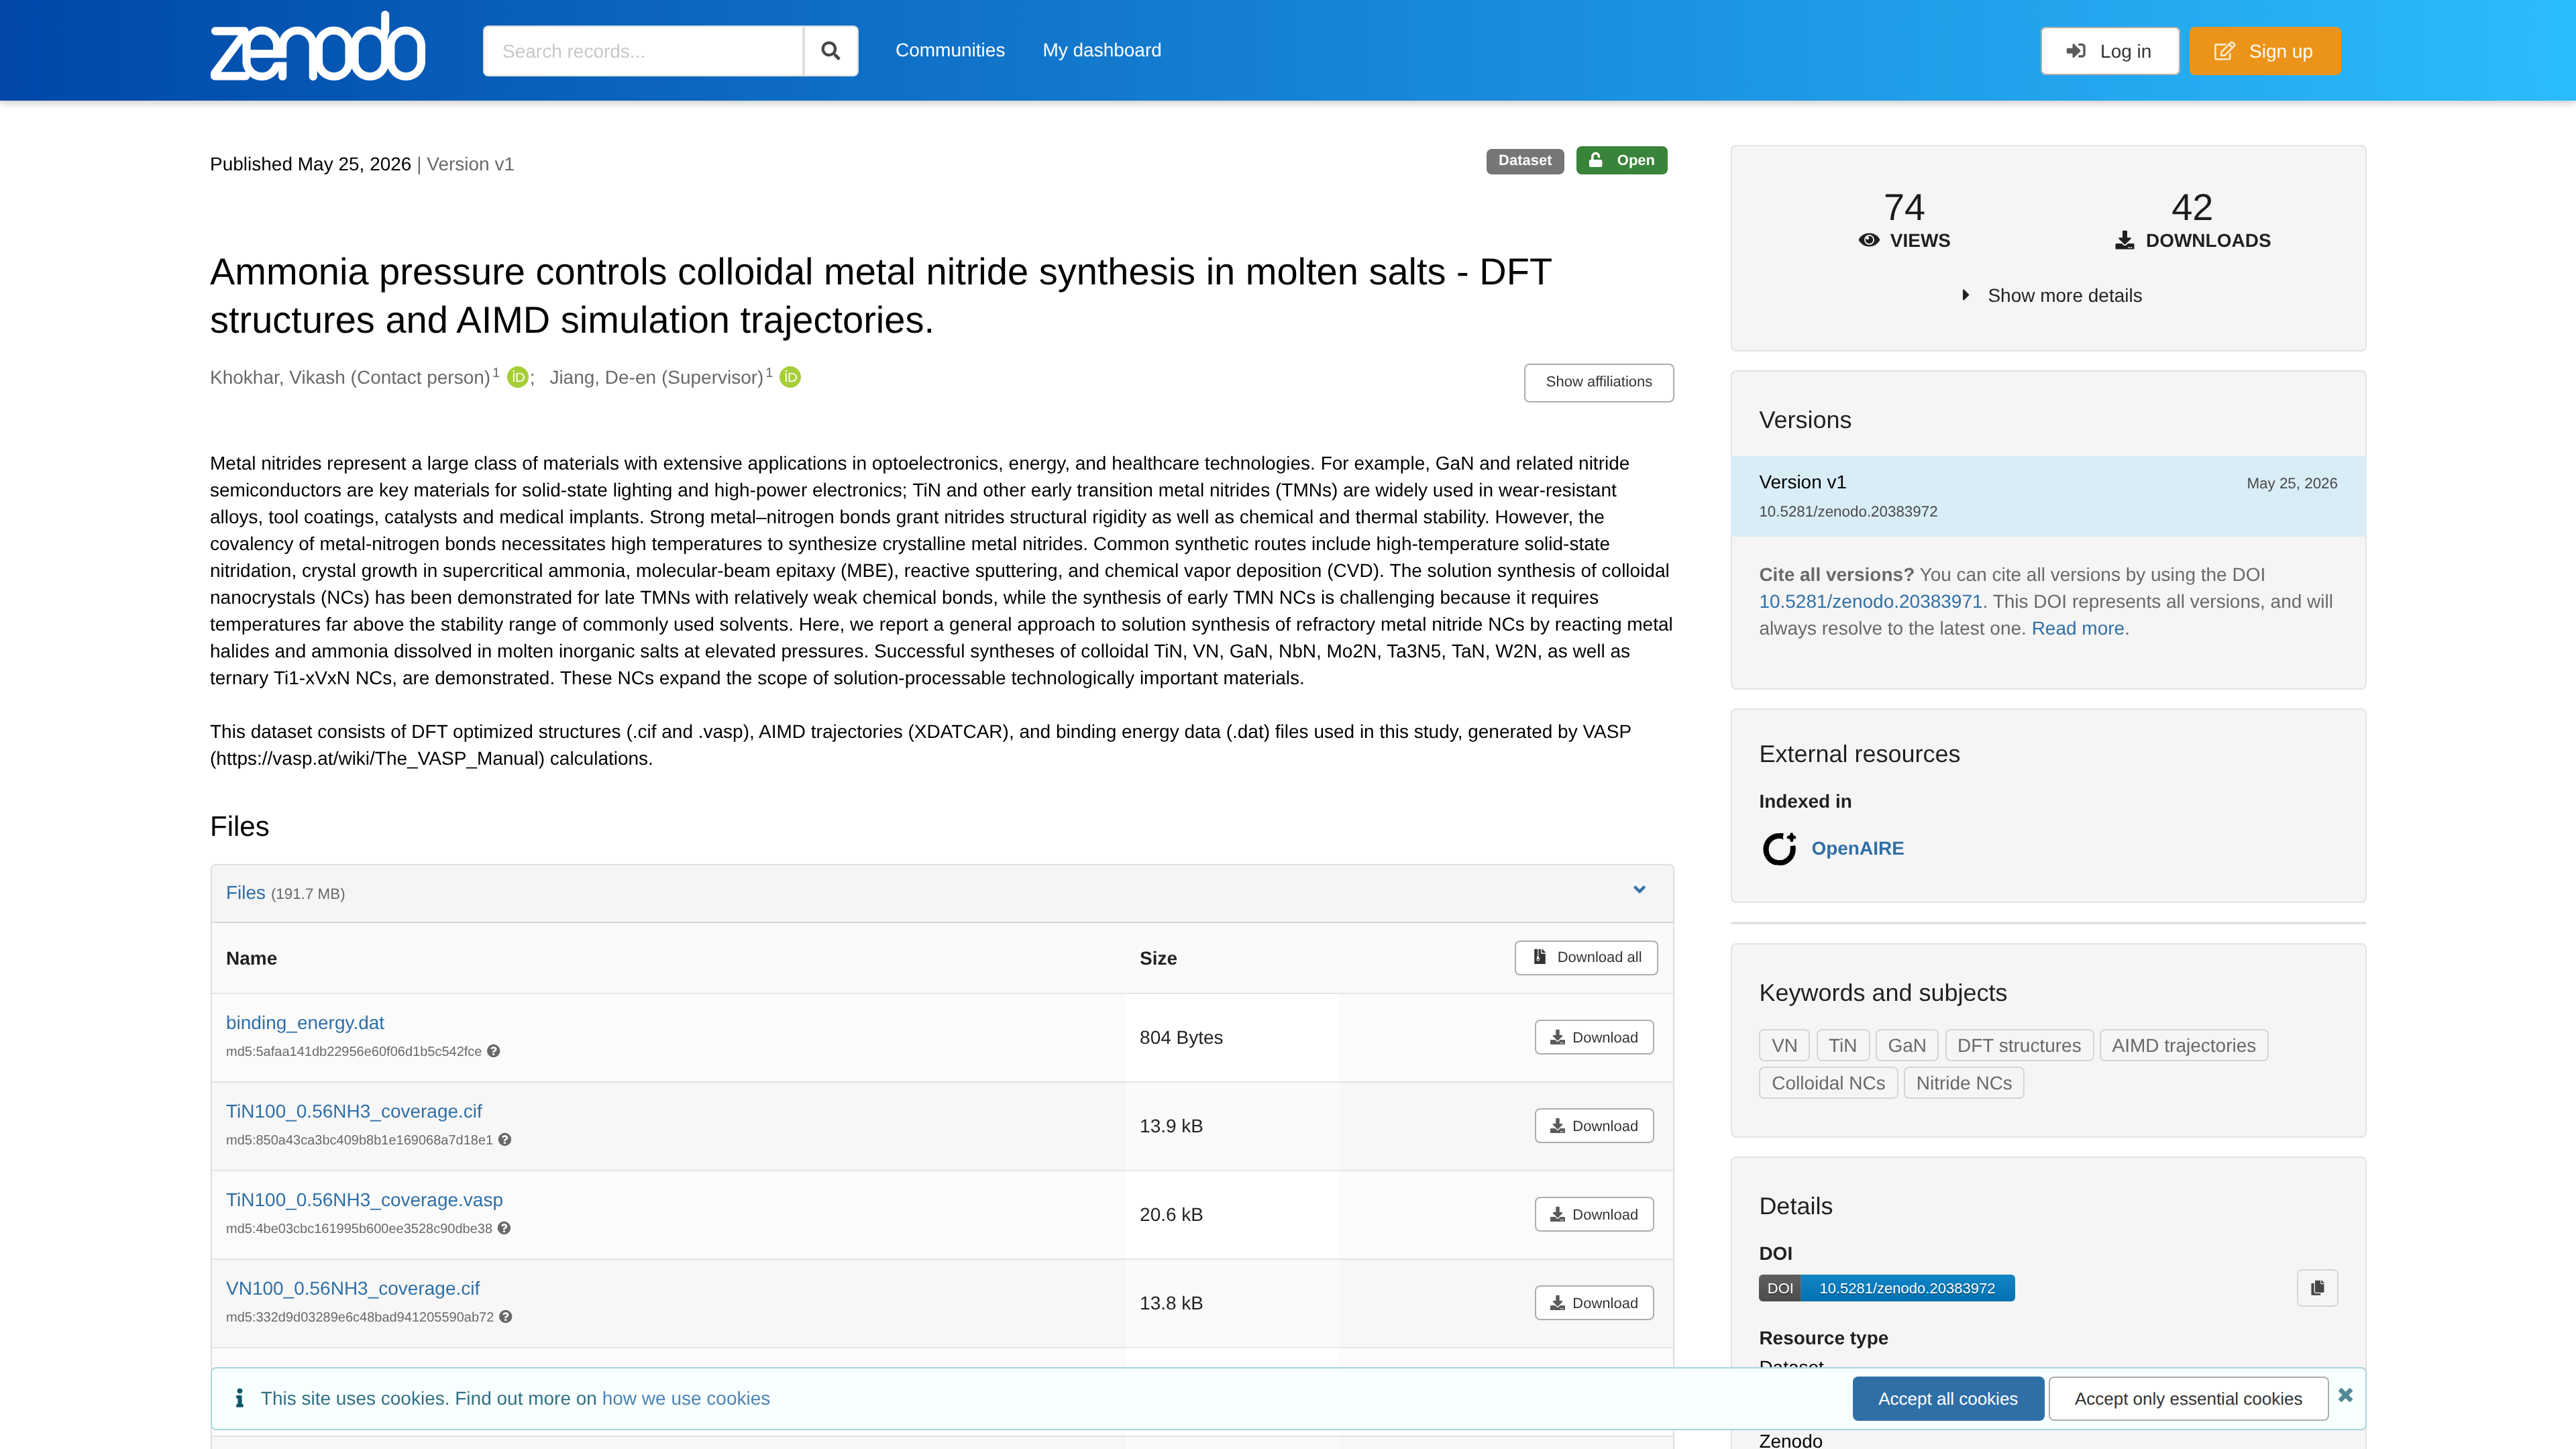Open the how we use cookies link

pos(686,1399)
